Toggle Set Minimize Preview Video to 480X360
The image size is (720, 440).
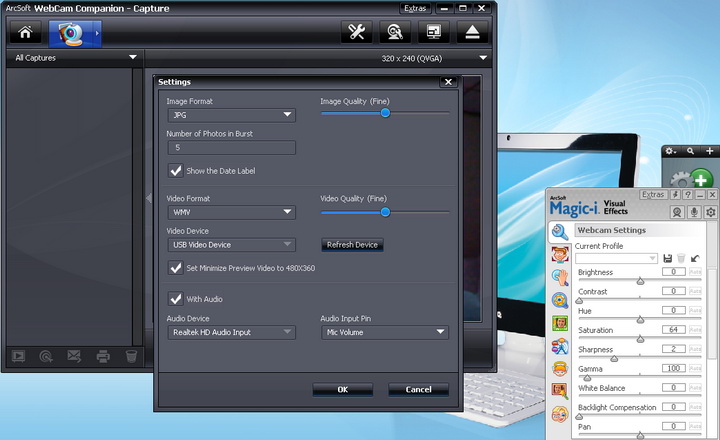(175, 268)
